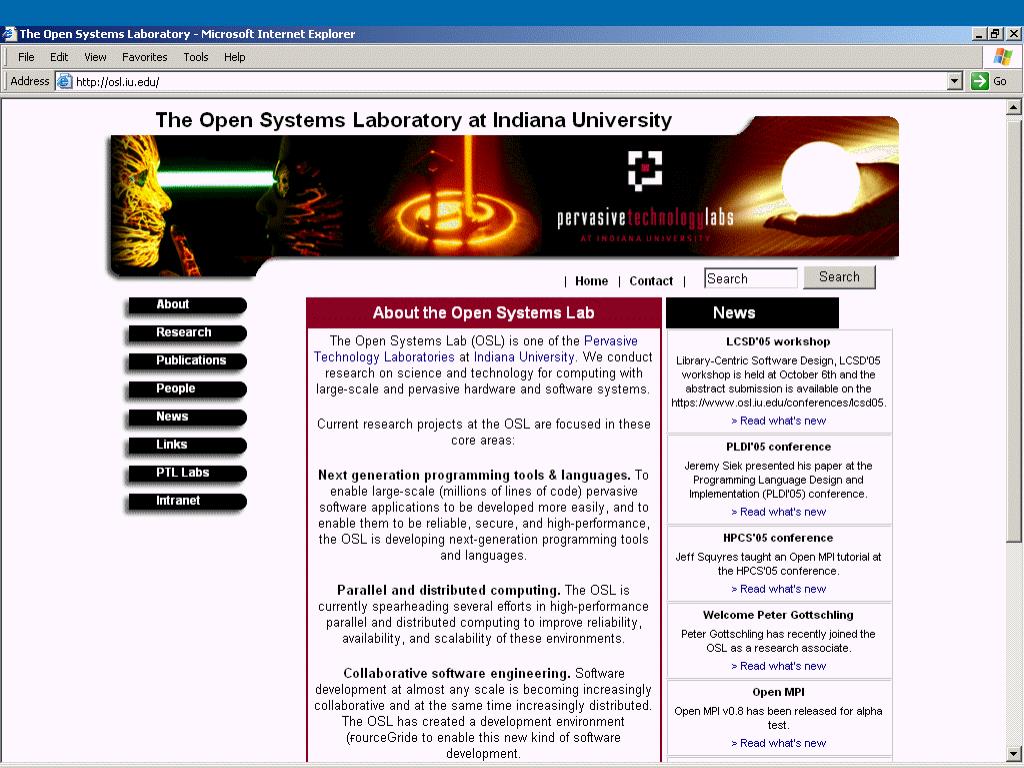Open the Home link
Screen dimensions: 1024x768
[592, 281]
